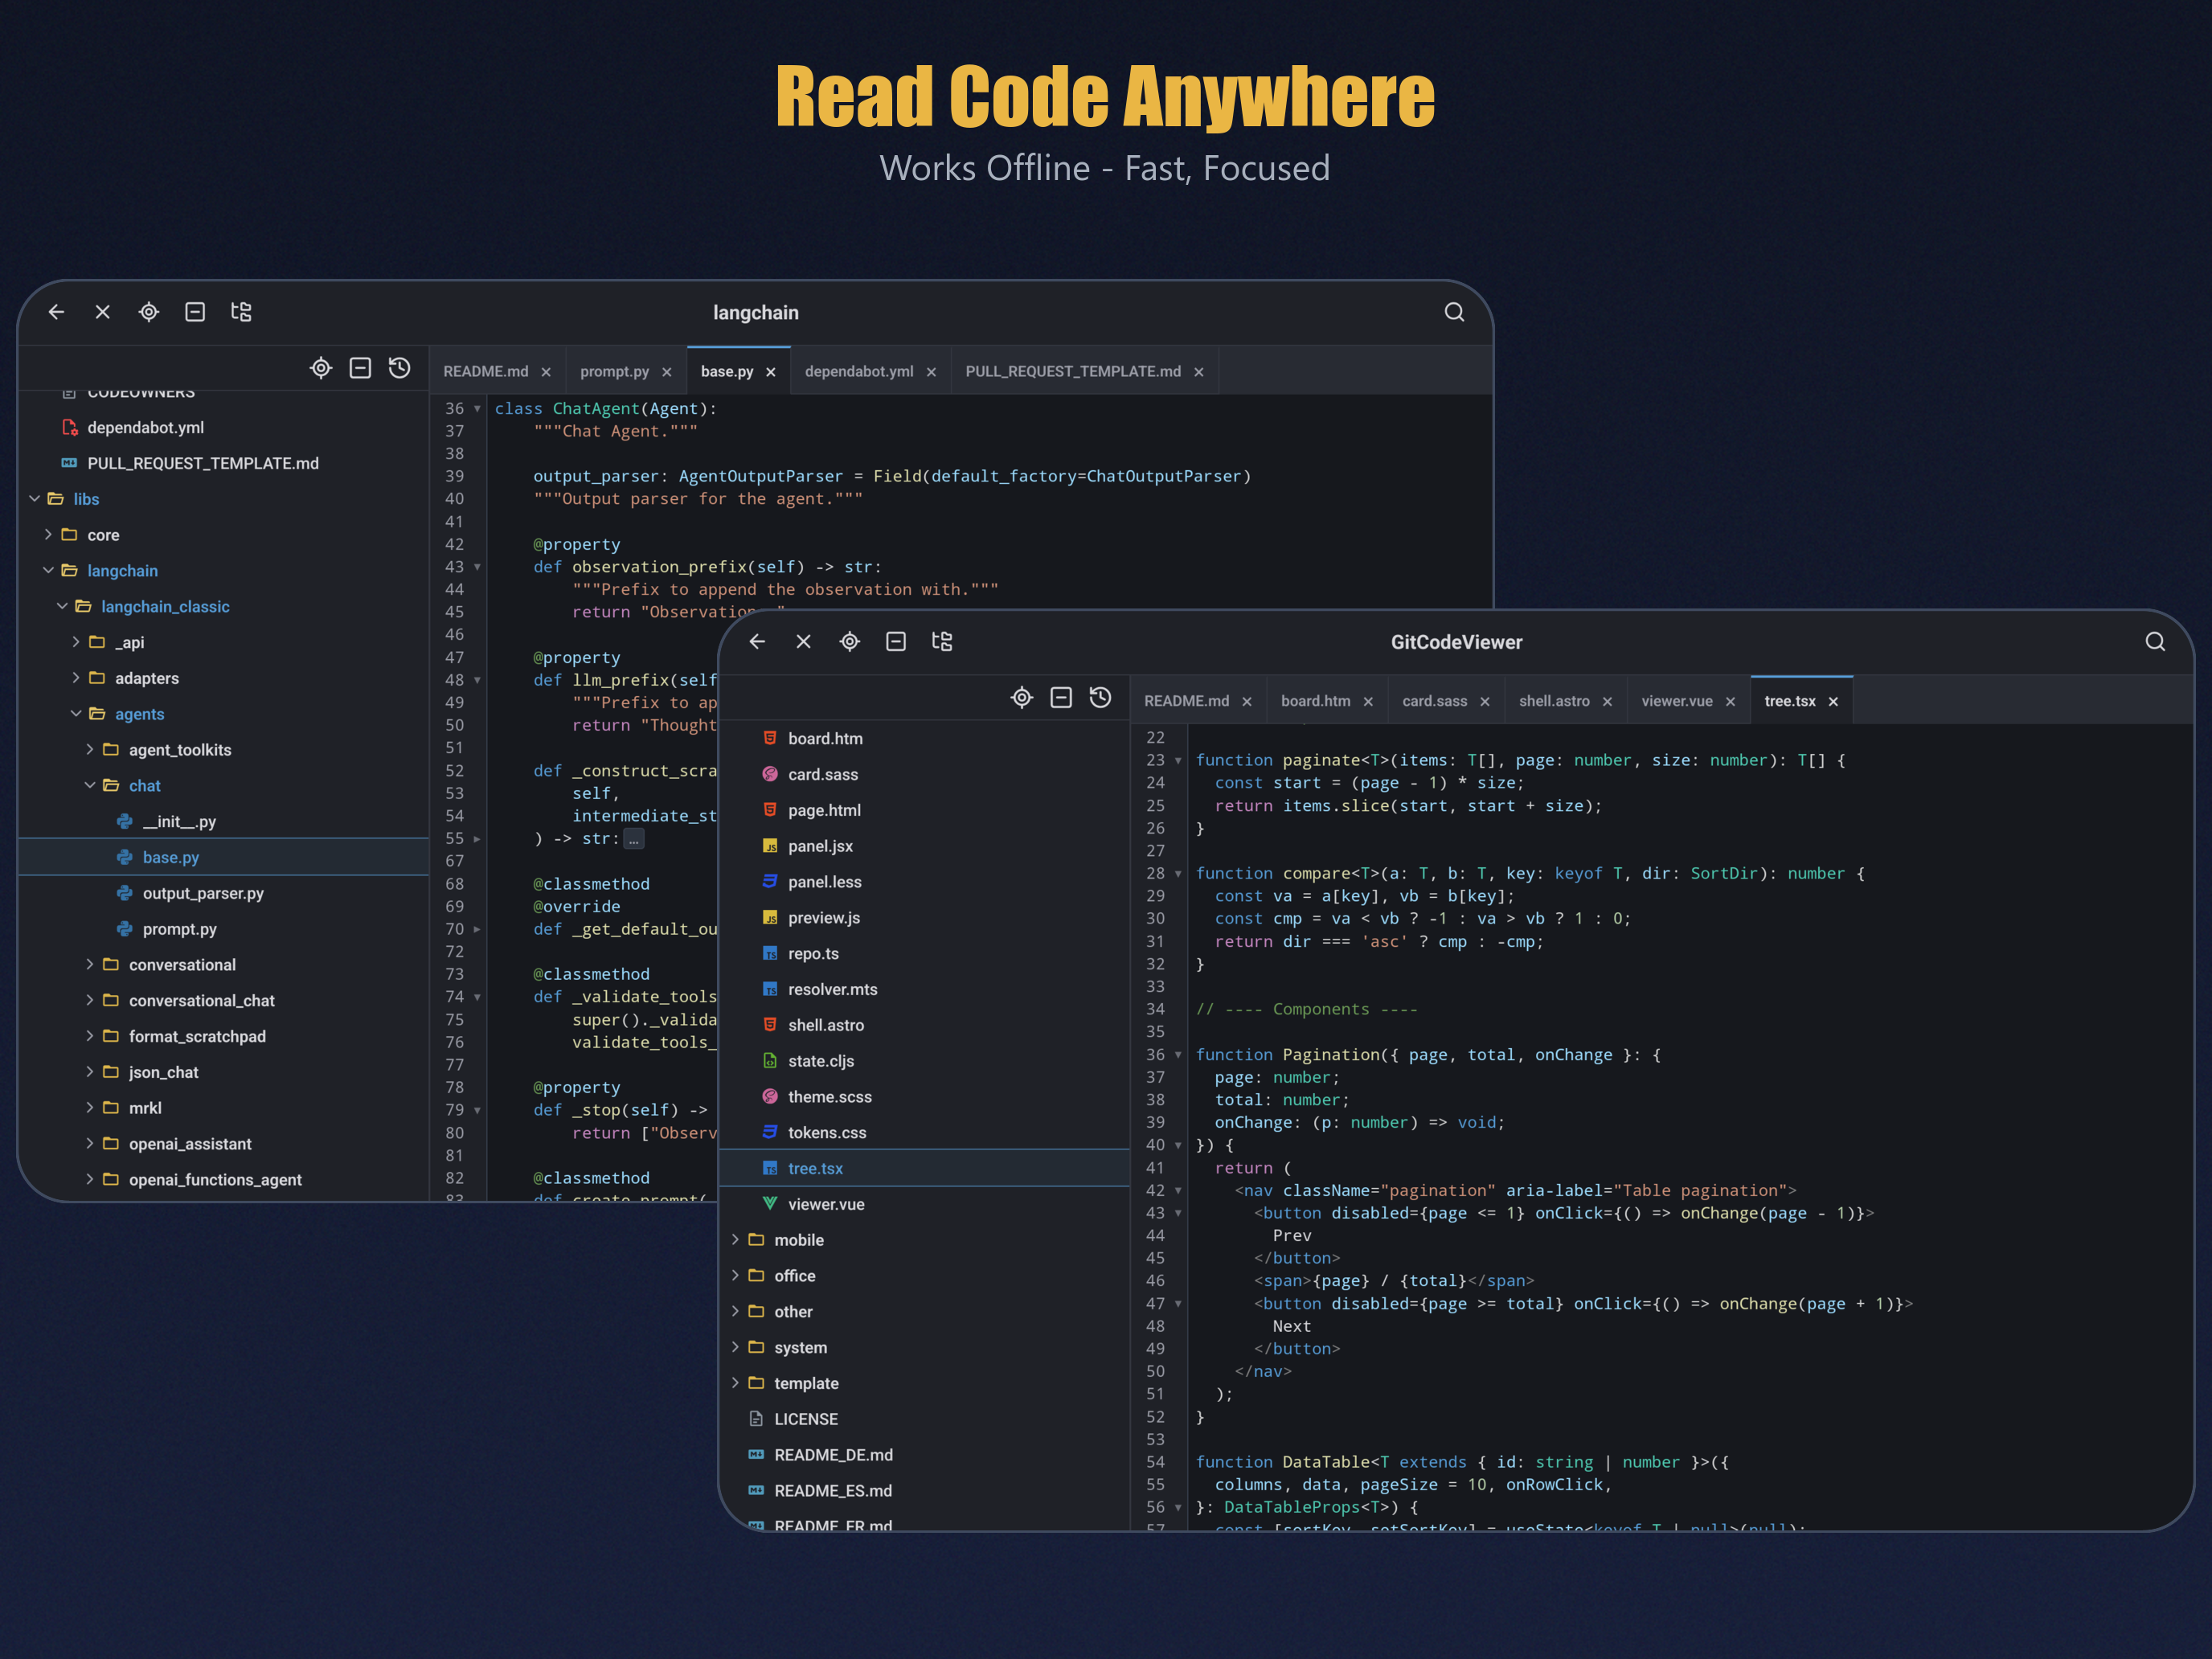2212x1659 pixels.
Task: Open theme.scss file
Action: (x=925, y=1097)
